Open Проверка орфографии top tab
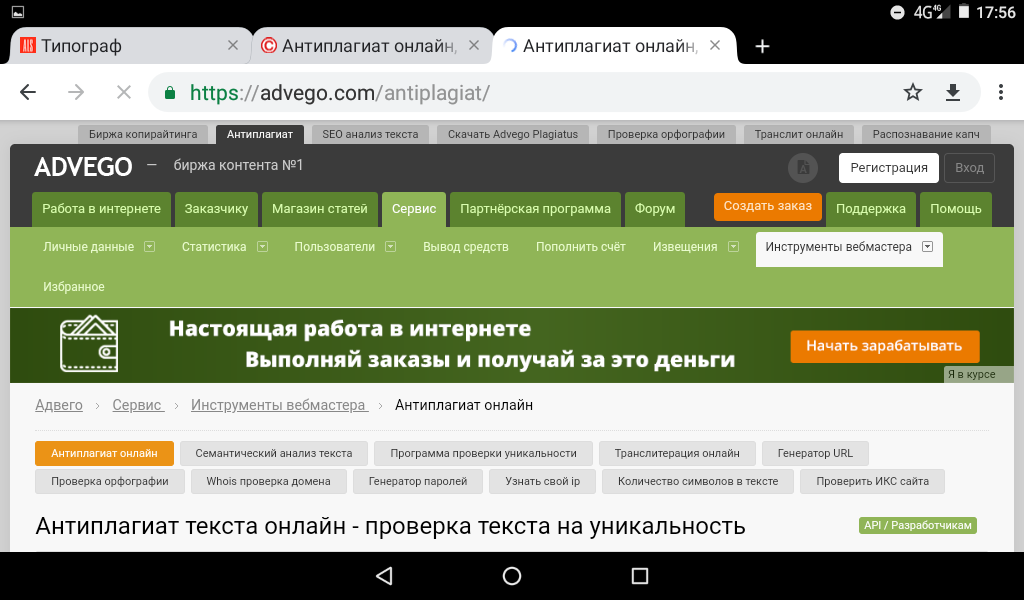 666,134
